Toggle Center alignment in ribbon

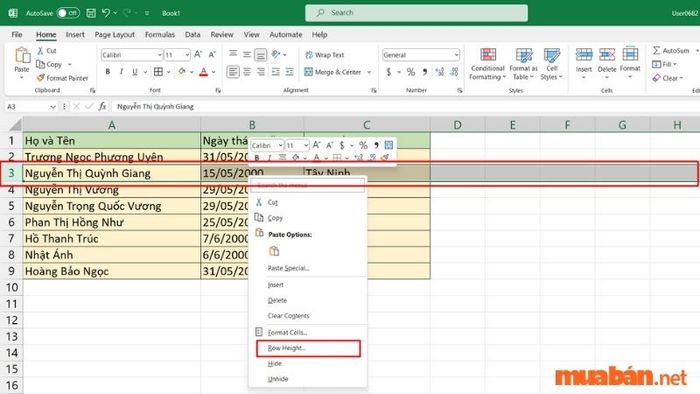point(247,71)
